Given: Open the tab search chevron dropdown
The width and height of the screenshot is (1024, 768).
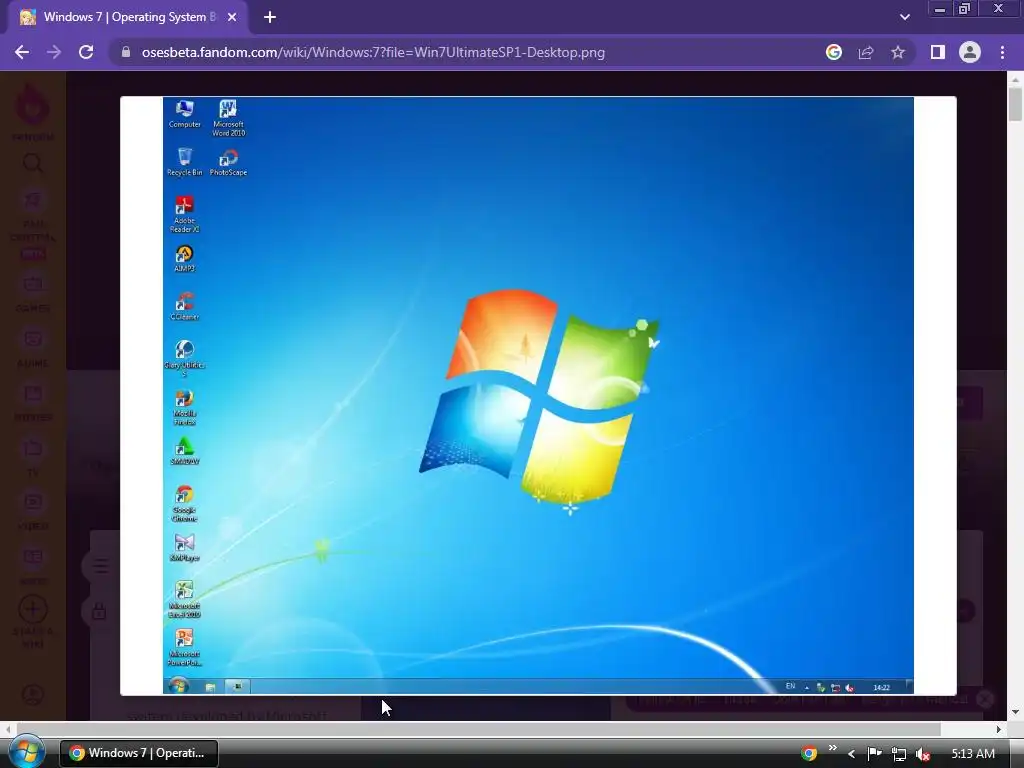Looking at the screenshot, I should 904,18.
